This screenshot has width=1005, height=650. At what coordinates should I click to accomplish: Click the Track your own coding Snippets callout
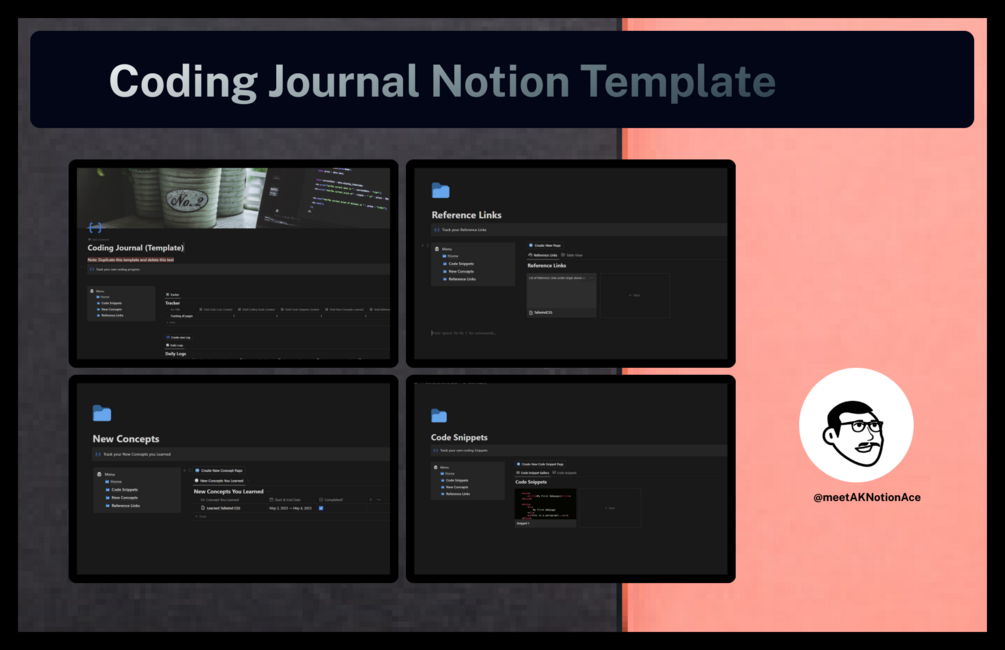(x=579, y=451)
